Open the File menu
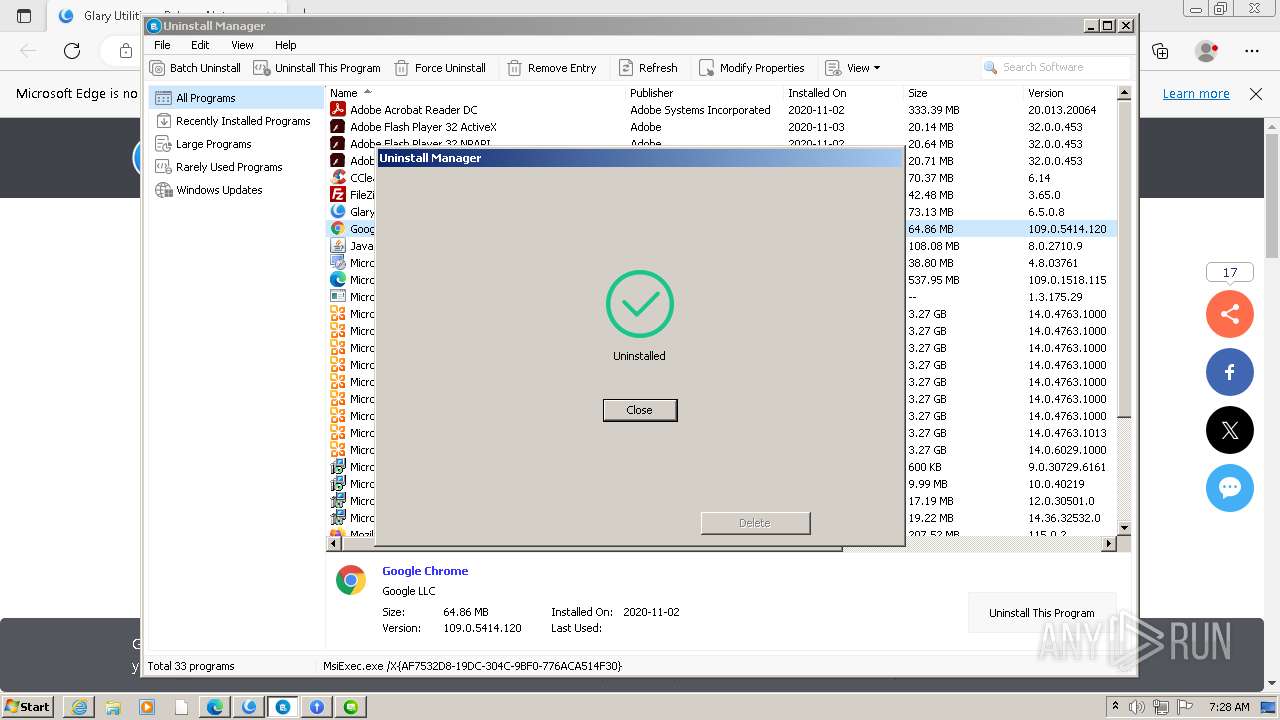1280x720 pixels. (162, 45)
